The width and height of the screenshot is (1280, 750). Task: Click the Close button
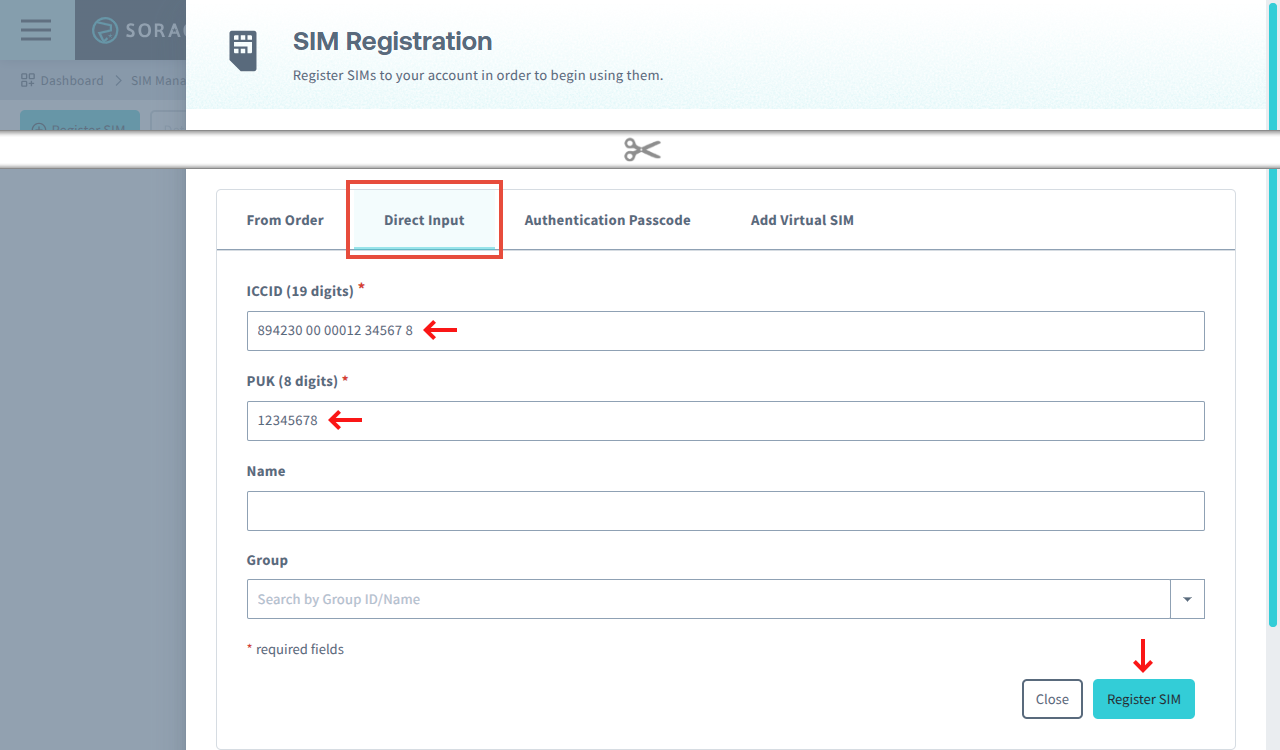pyautogui.click(x=1052, y=698)
